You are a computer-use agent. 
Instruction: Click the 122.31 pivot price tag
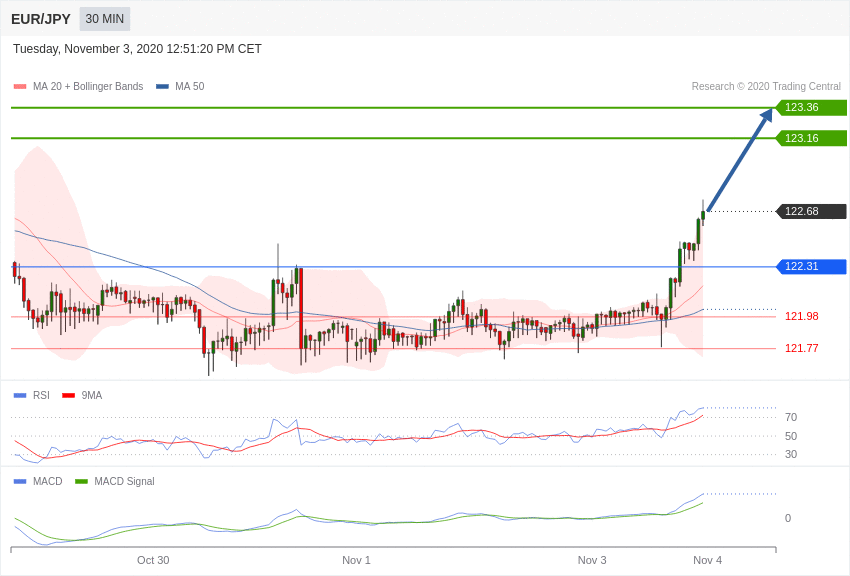point(812,267)
